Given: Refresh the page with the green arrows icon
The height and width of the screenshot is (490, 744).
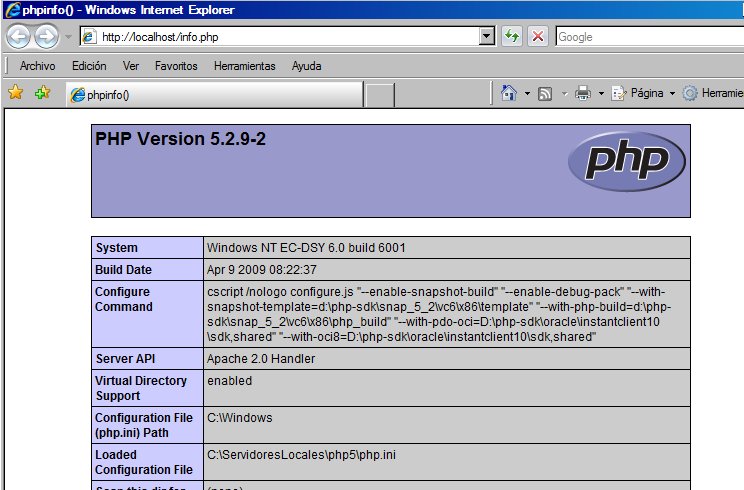Looking at the screenshot, I should (x=512, y=37).
